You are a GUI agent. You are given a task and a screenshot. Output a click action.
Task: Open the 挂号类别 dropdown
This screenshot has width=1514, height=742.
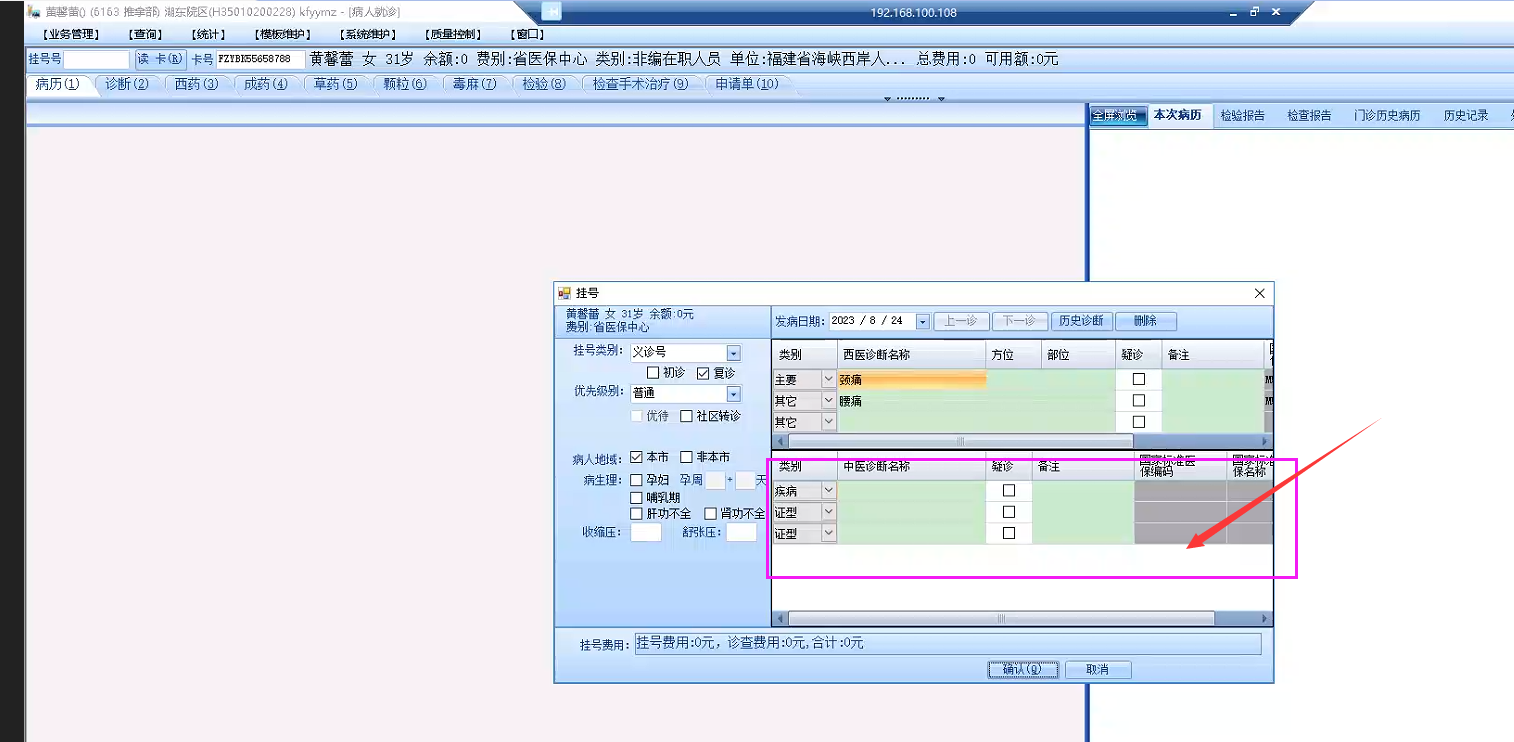pyautogui.click(x=733, y=353)
